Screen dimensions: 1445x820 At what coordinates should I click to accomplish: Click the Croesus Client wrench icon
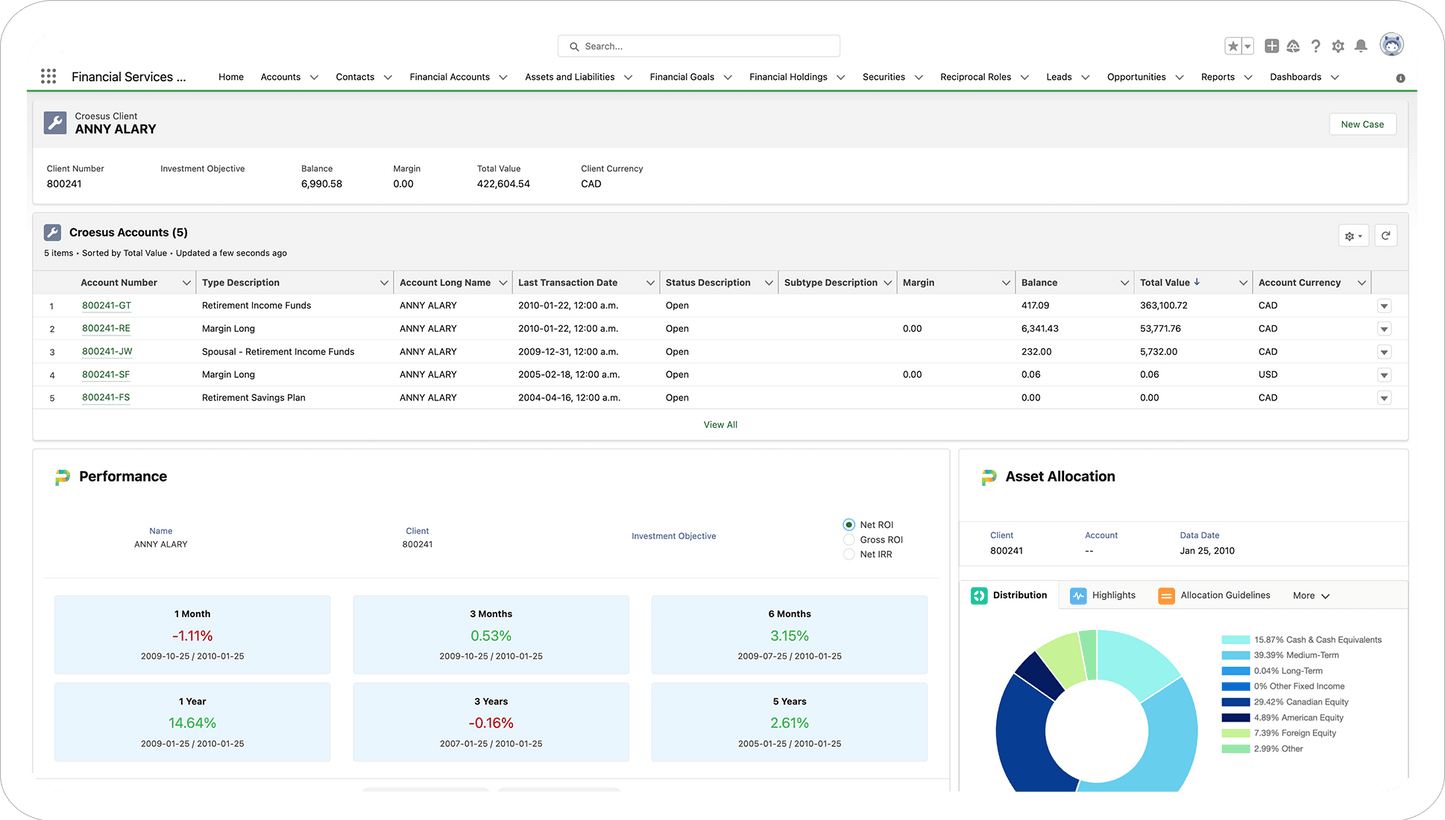(55, 123)
